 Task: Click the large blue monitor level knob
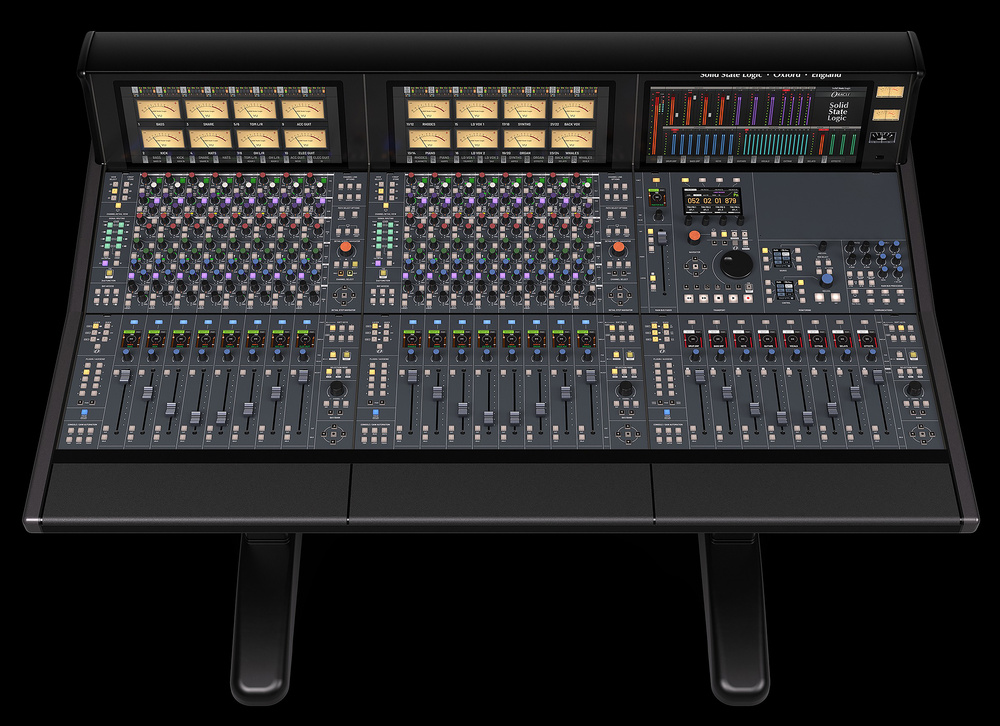828,281
